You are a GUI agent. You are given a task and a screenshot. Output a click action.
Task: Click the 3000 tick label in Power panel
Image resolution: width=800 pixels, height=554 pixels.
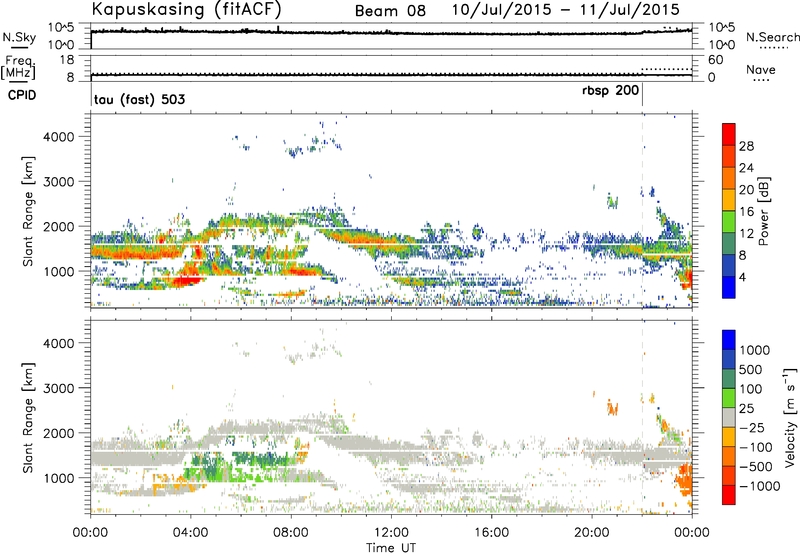click(59, 182)
